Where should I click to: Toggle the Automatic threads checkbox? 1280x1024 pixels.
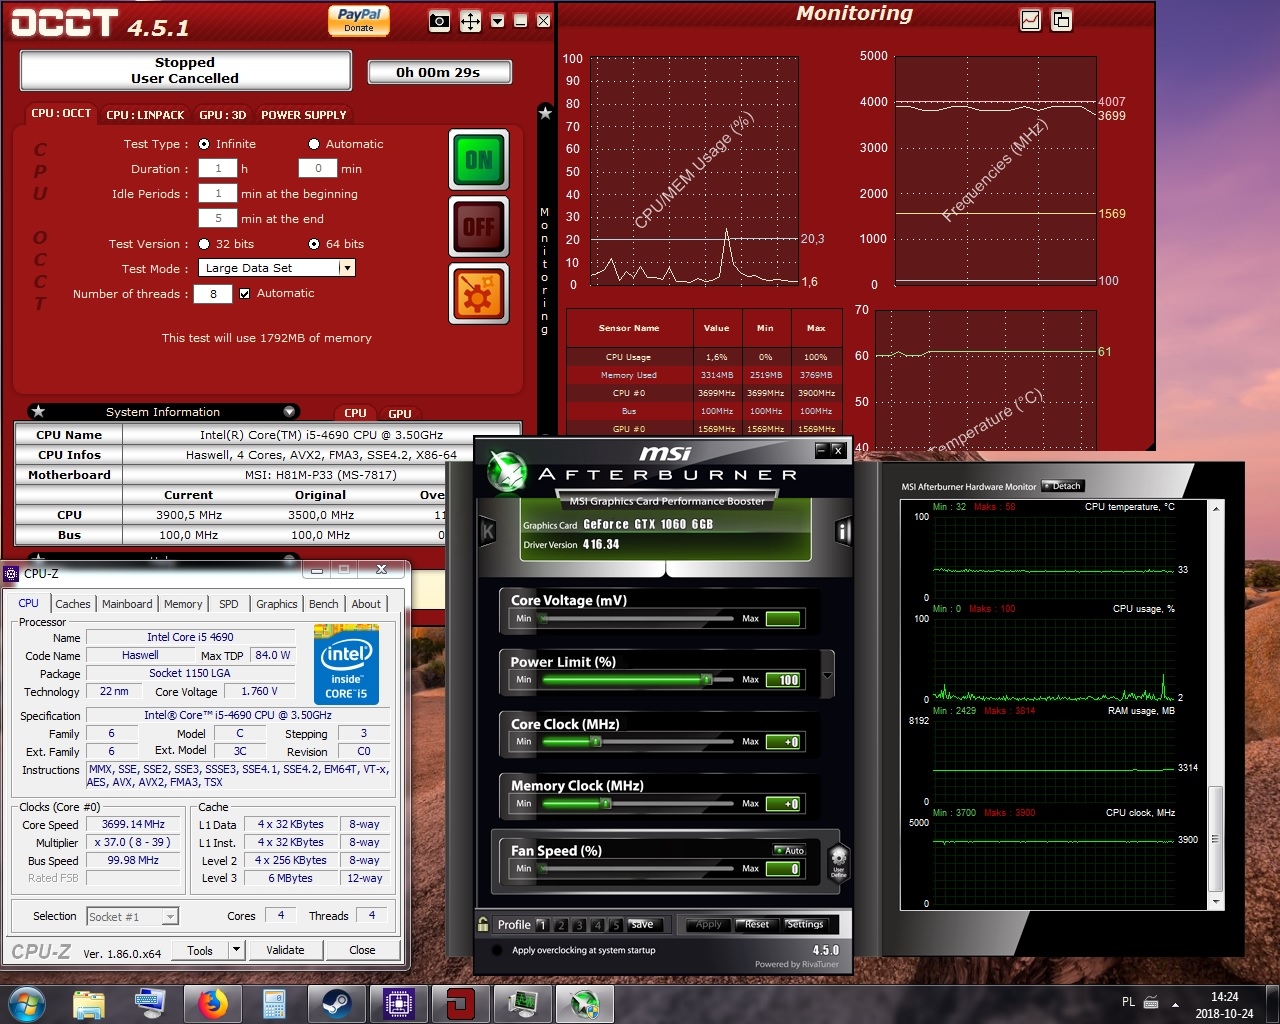tap(244, 293)
